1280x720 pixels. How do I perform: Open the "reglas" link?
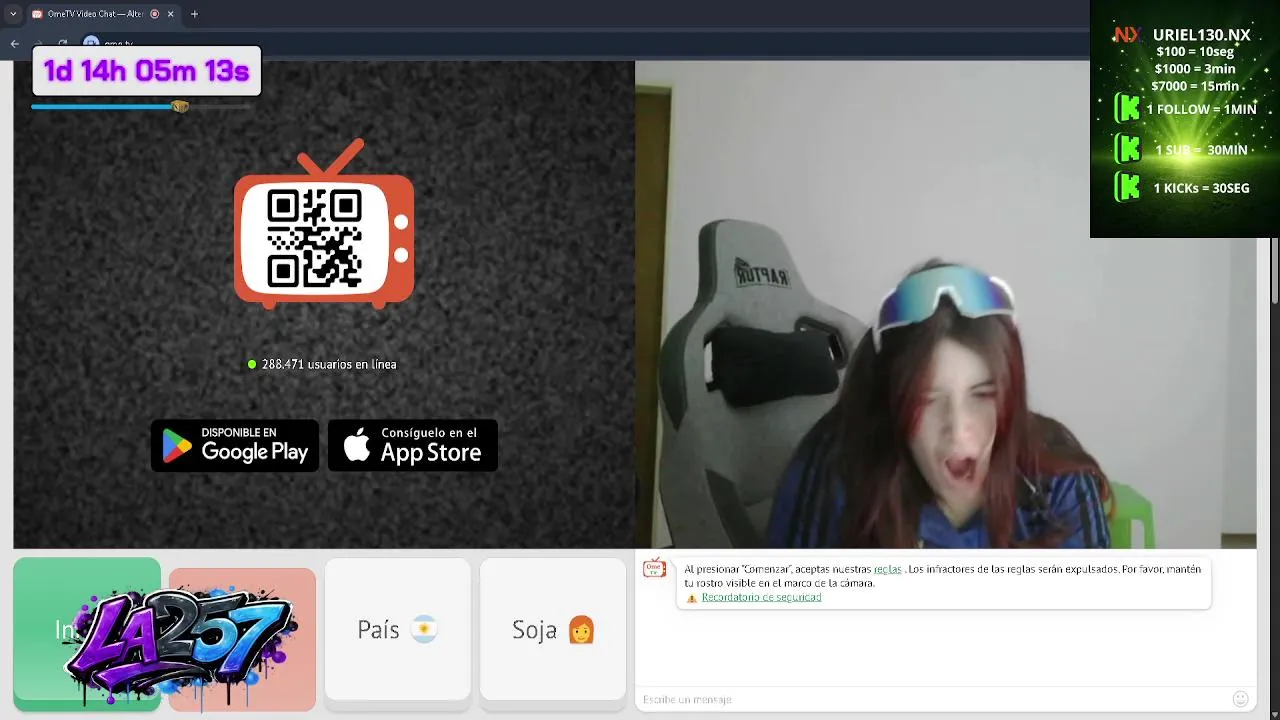pyautogui.click(x=887, y=569)
